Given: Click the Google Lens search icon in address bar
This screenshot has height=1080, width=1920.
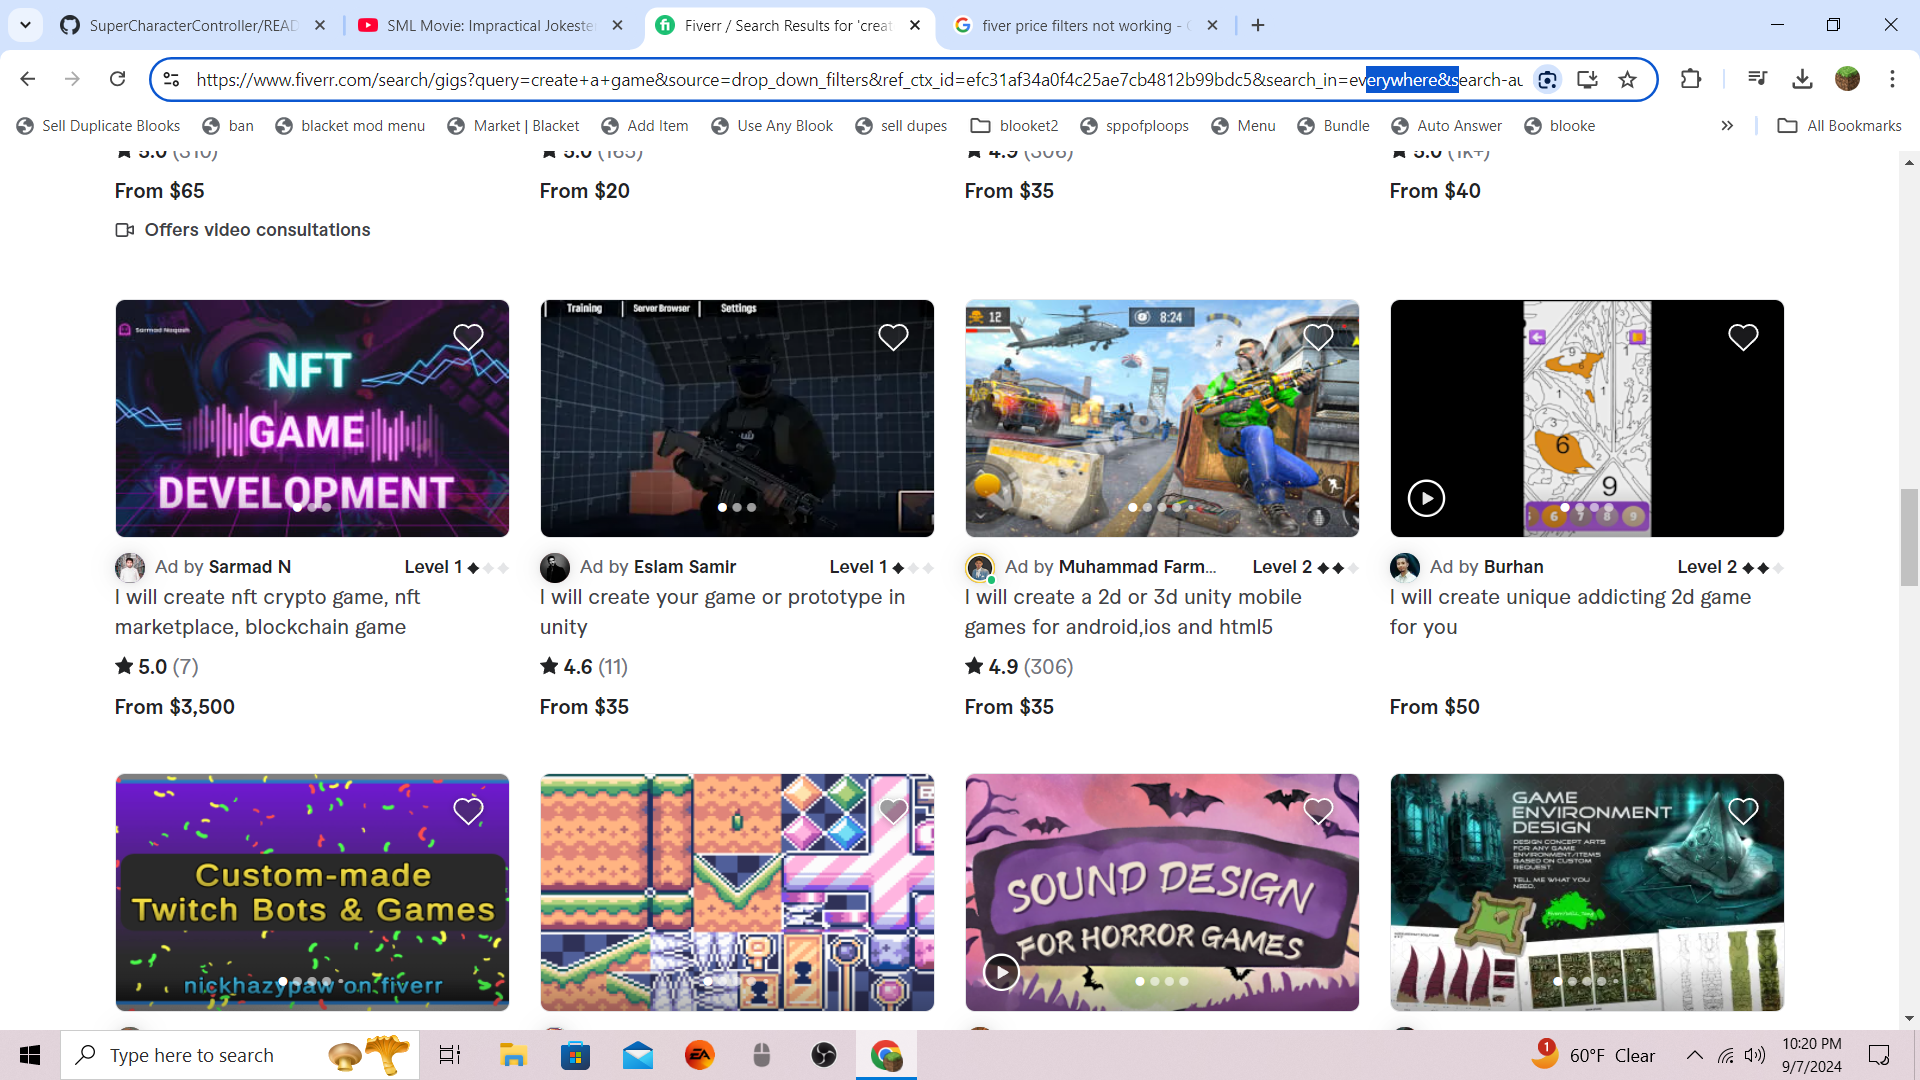Looking at the screenshot, I should pos(1547,80).
